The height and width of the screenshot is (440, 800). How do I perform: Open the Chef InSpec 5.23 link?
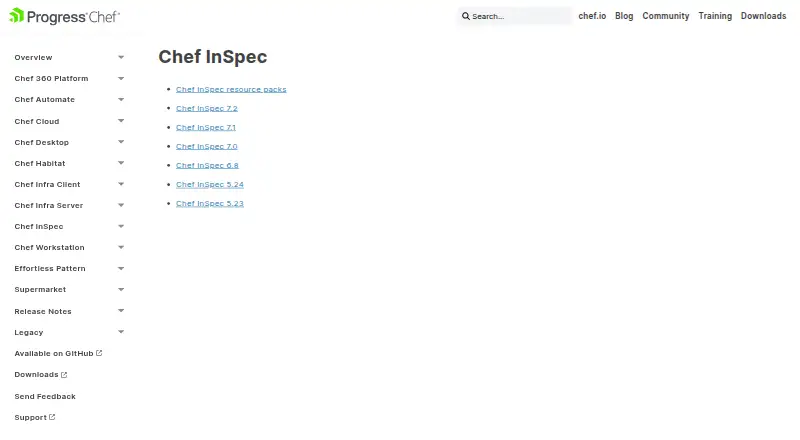click(x=210, y=203)
